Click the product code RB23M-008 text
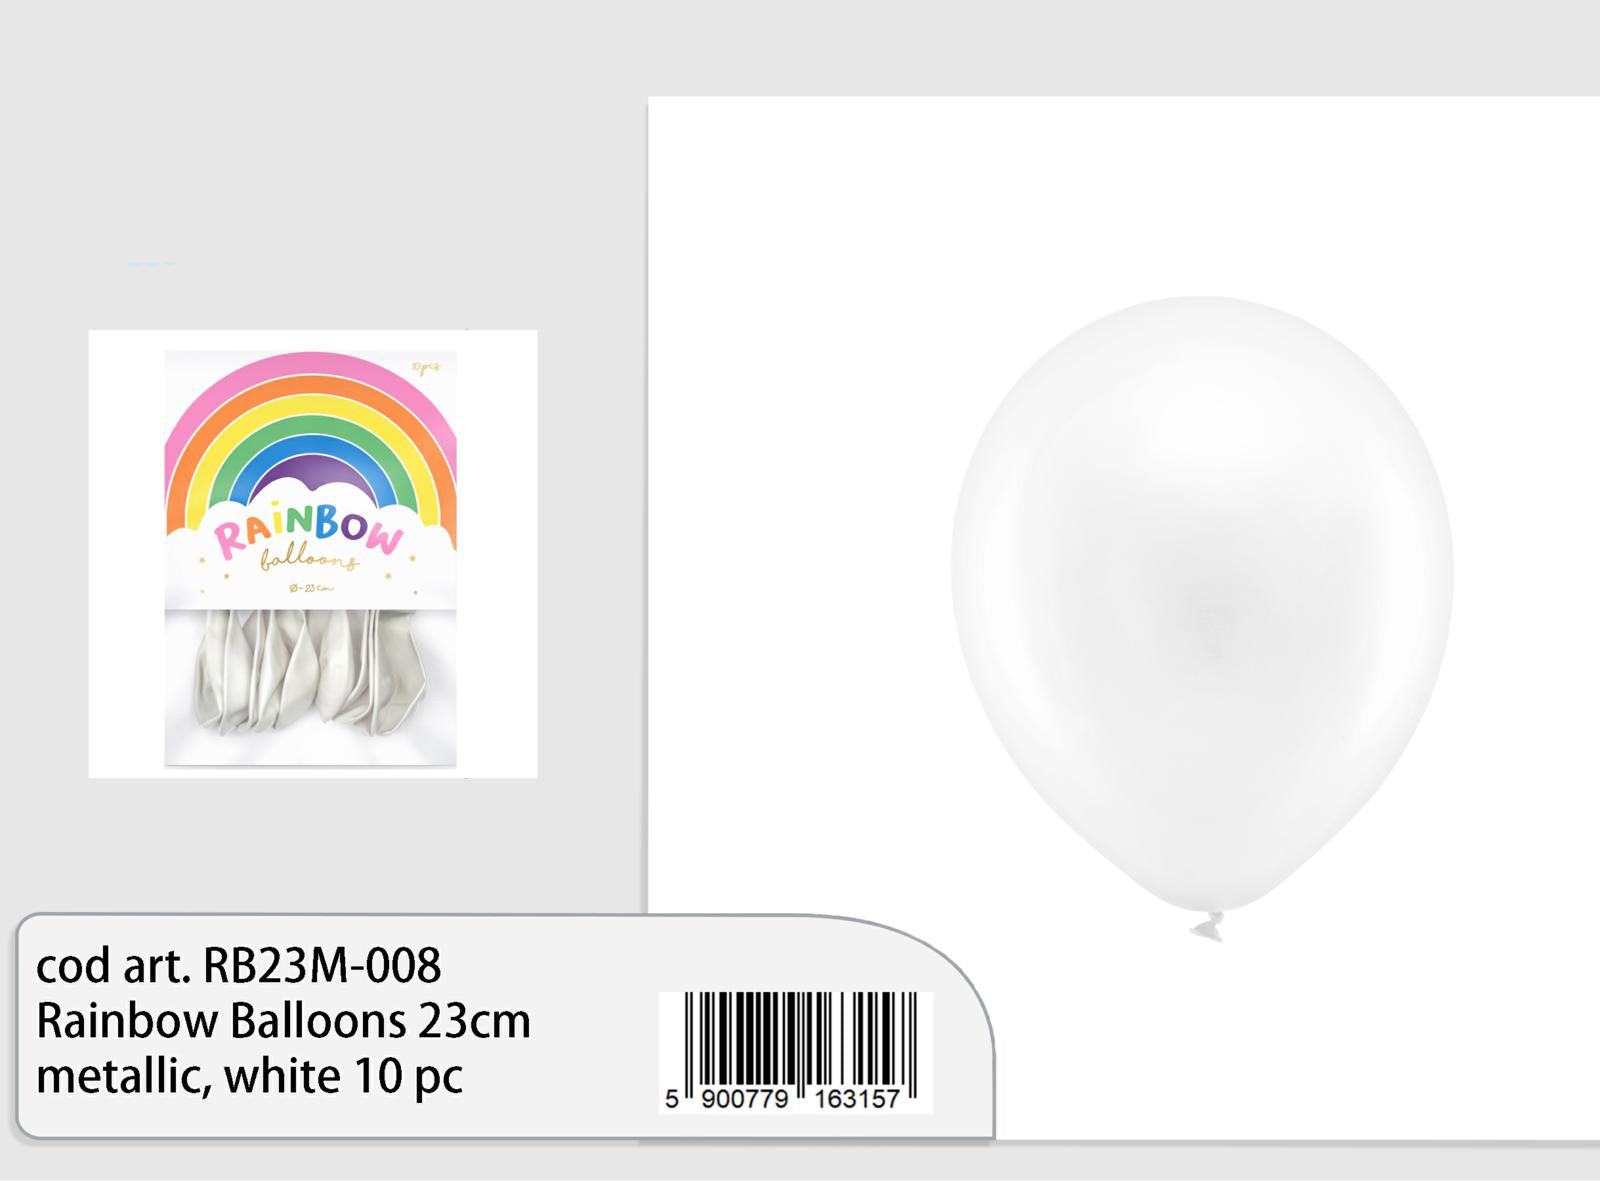The width and height of the screenshot is (1600, 1181). [x=322, y=966]
